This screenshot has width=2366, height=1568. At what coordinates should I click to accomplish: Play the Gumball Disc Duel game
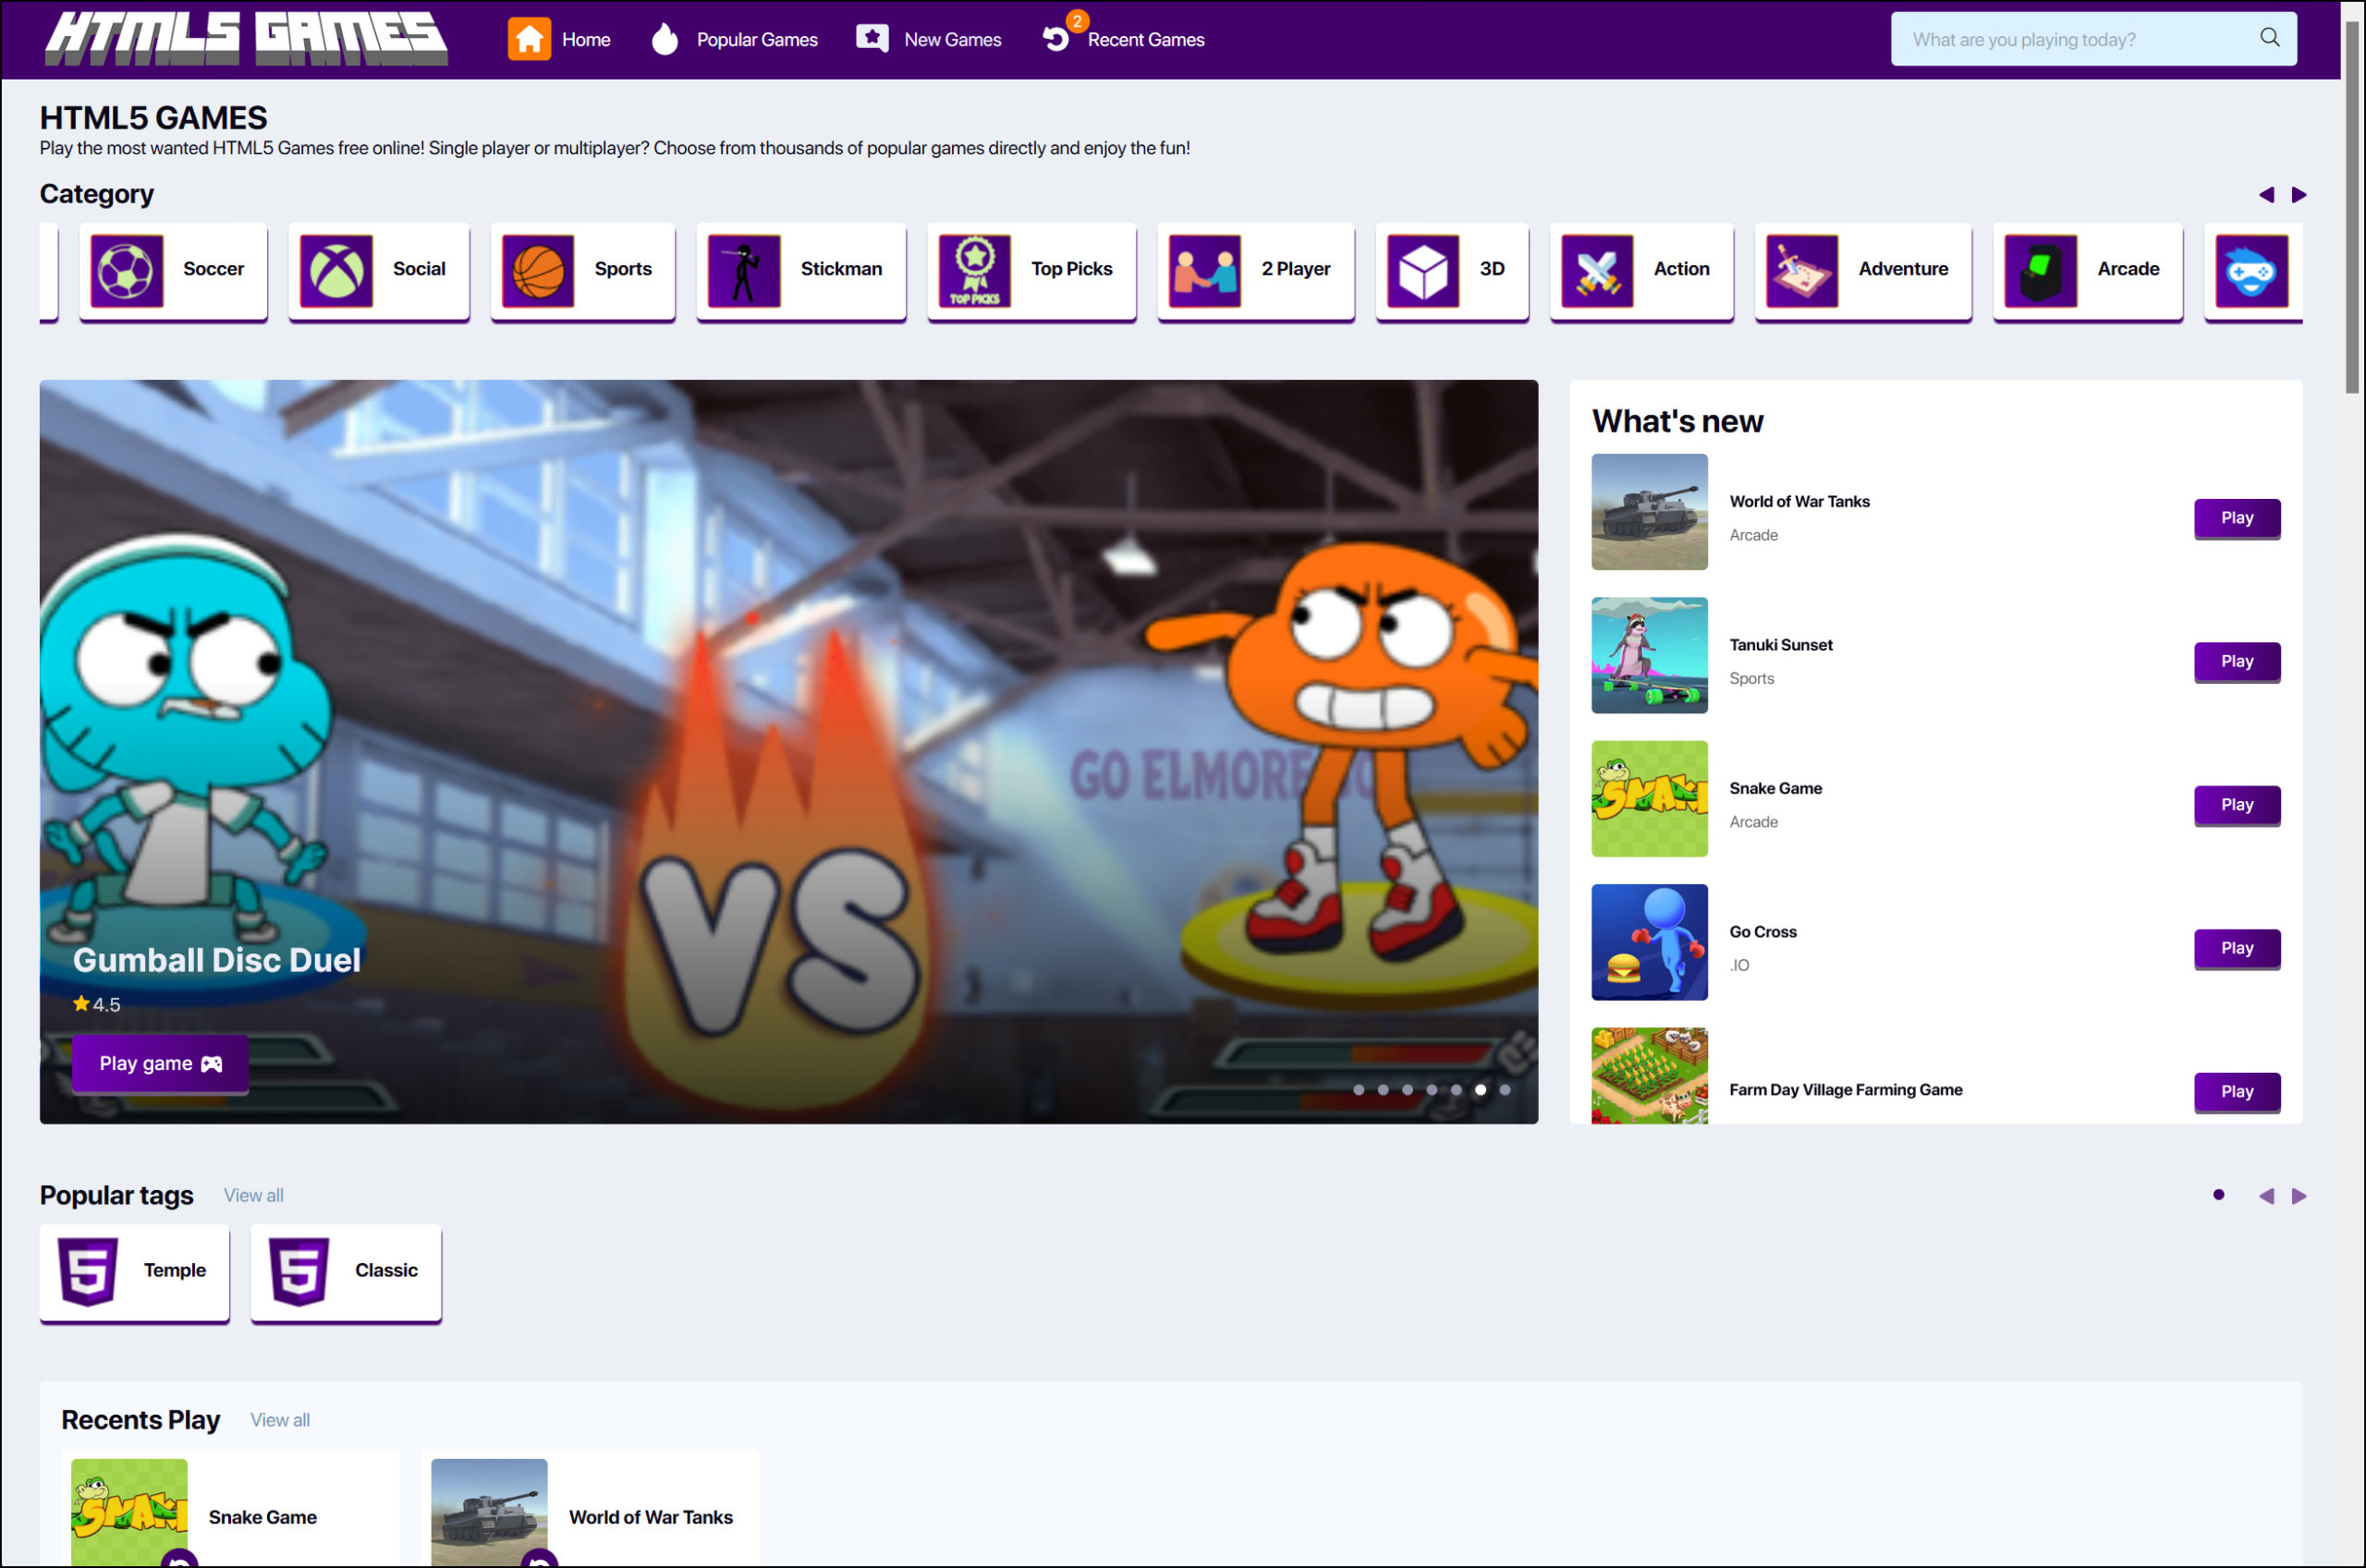159,1063
